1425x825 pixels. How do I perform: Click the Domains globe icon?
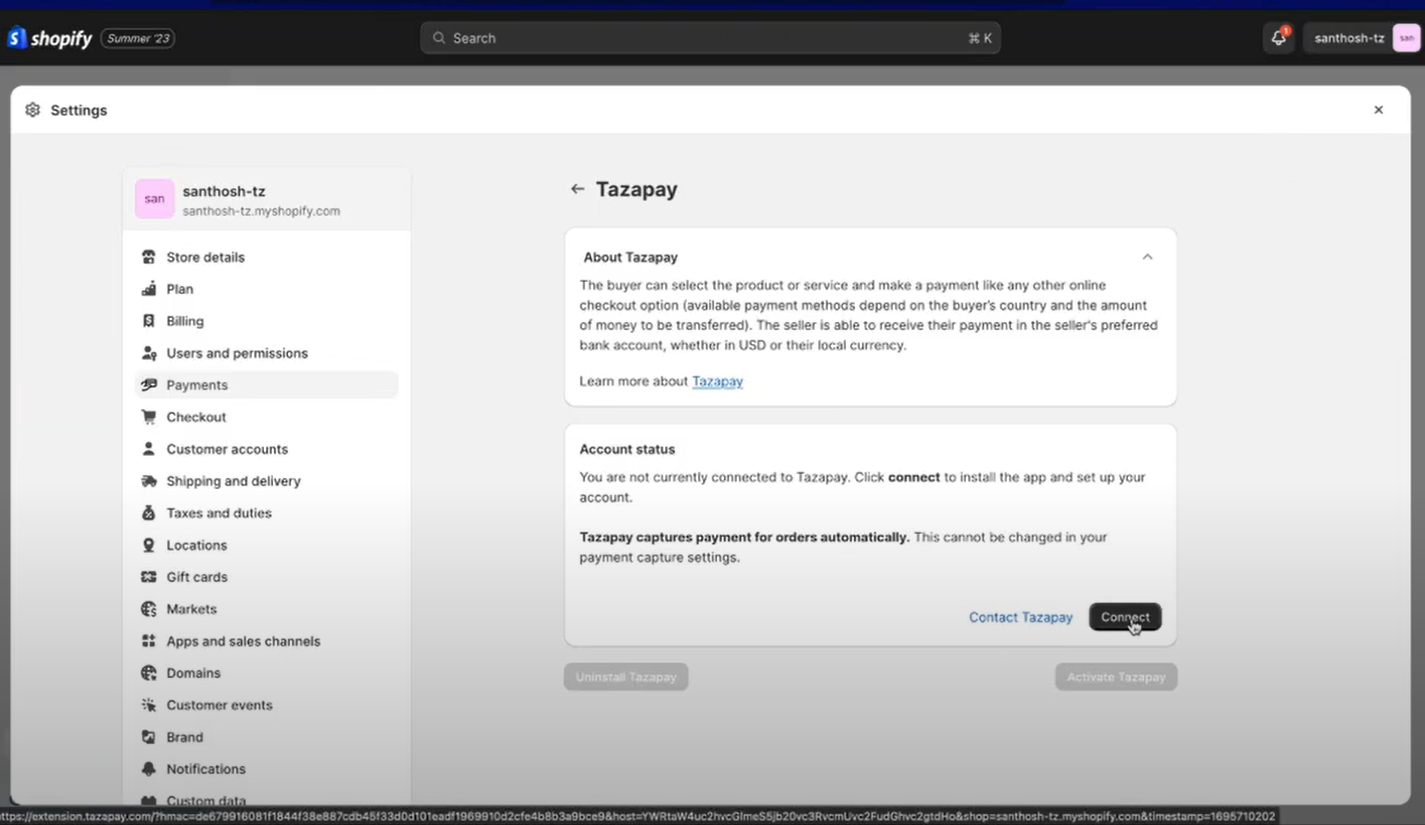(149, 673)
